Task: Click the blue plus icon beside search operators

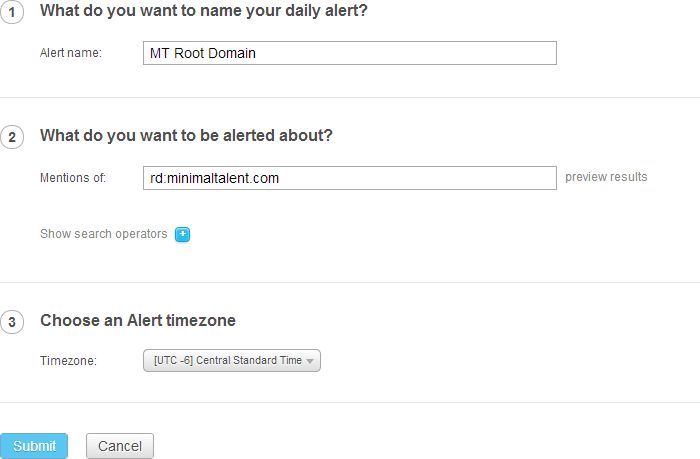Action: 182,234
